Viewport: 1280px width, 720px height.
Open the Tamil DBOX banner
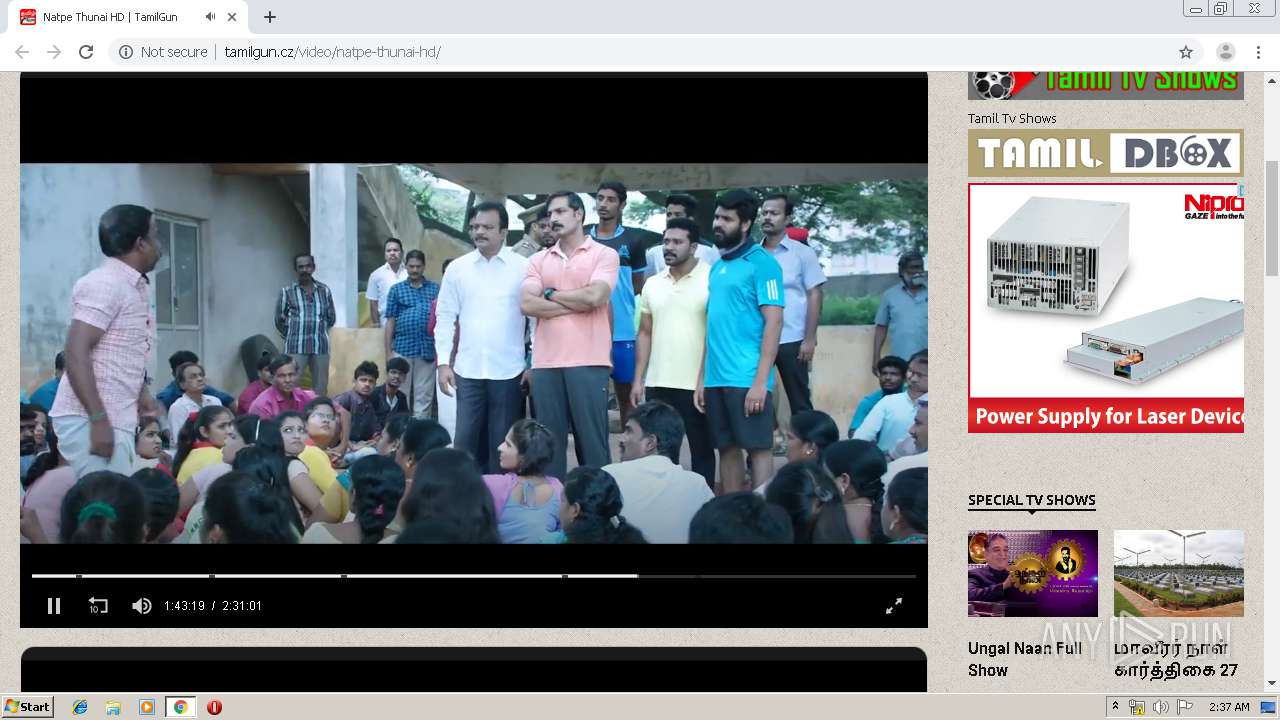coord(1106,153)
